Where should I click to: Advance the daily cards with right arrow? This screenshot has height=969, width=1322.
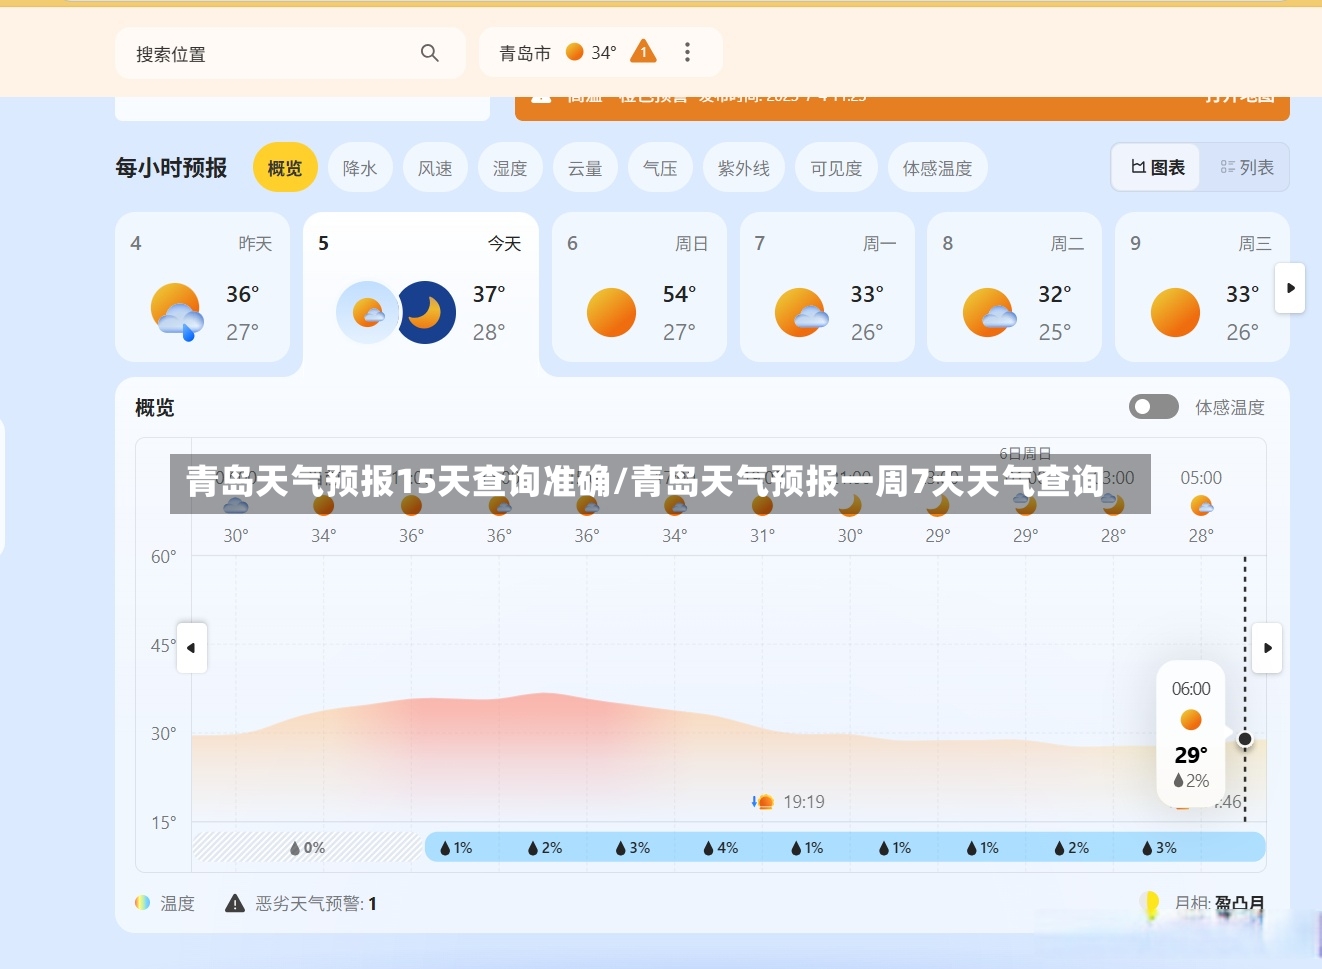(1290, 288)
